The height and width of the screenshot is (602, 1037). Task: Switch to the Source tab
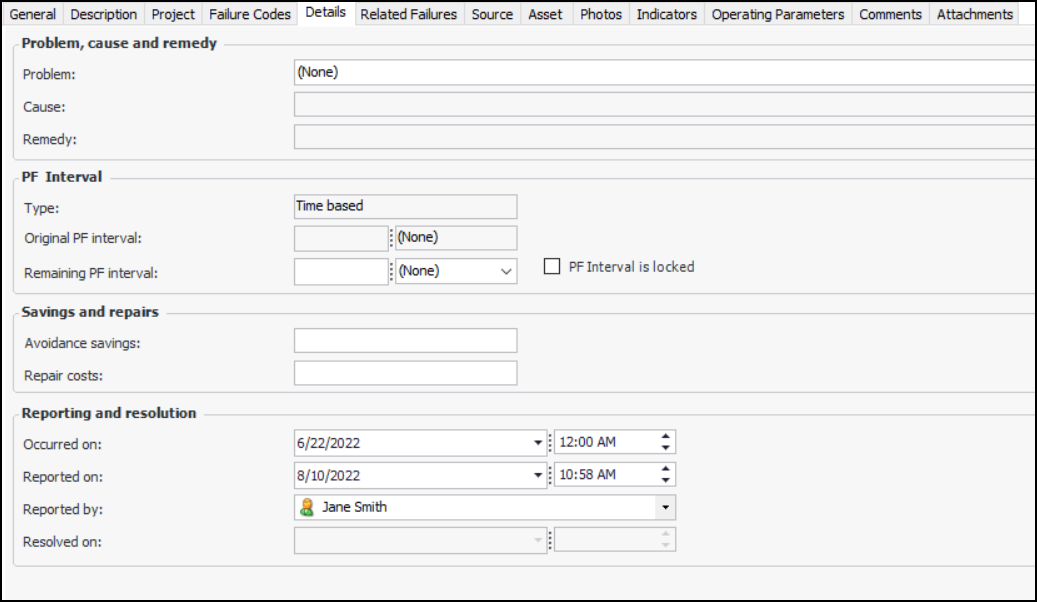pyautogui.click(x=492, y=15)
